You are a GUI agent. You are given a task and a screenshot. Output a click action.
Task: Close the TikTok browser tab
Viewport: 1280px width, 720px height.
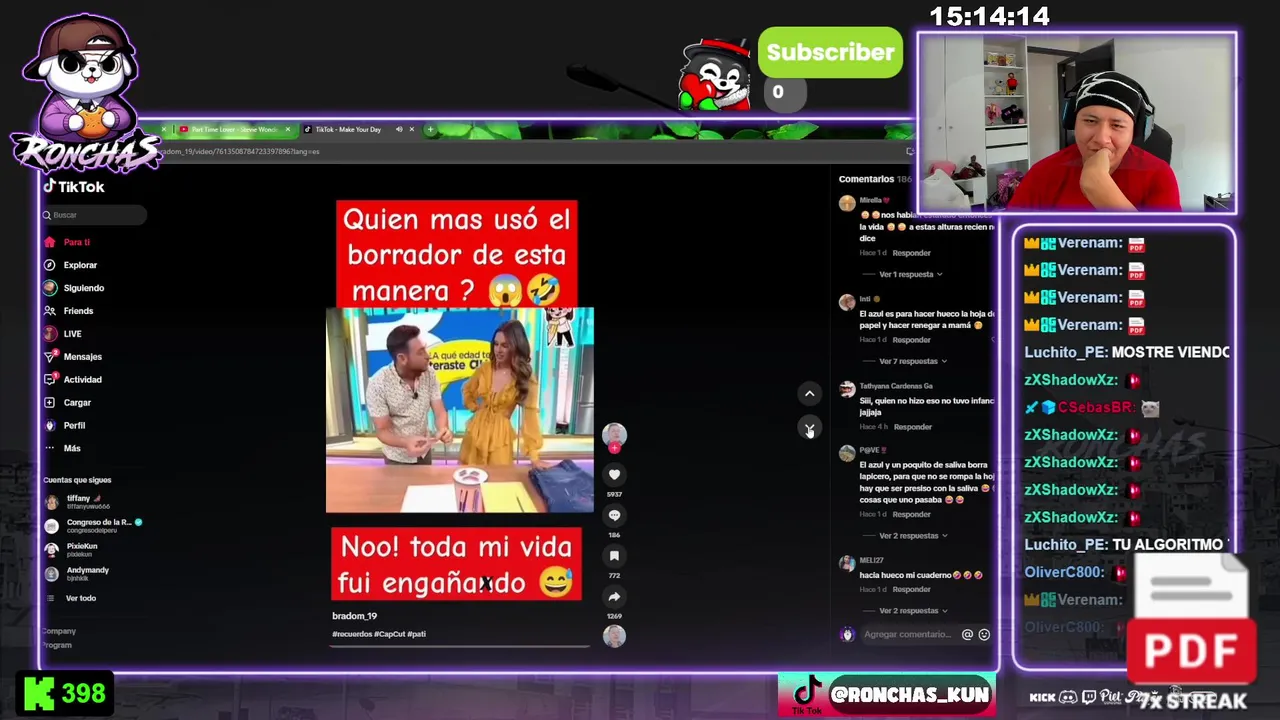tap(411, 129)
